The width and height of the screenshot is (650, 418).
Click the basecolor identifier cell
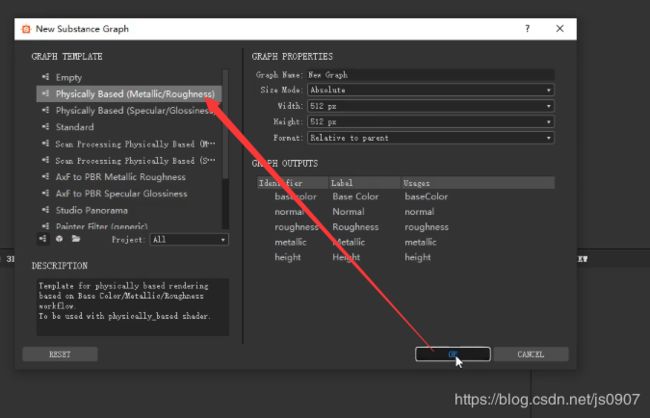(x=295, y=197)
